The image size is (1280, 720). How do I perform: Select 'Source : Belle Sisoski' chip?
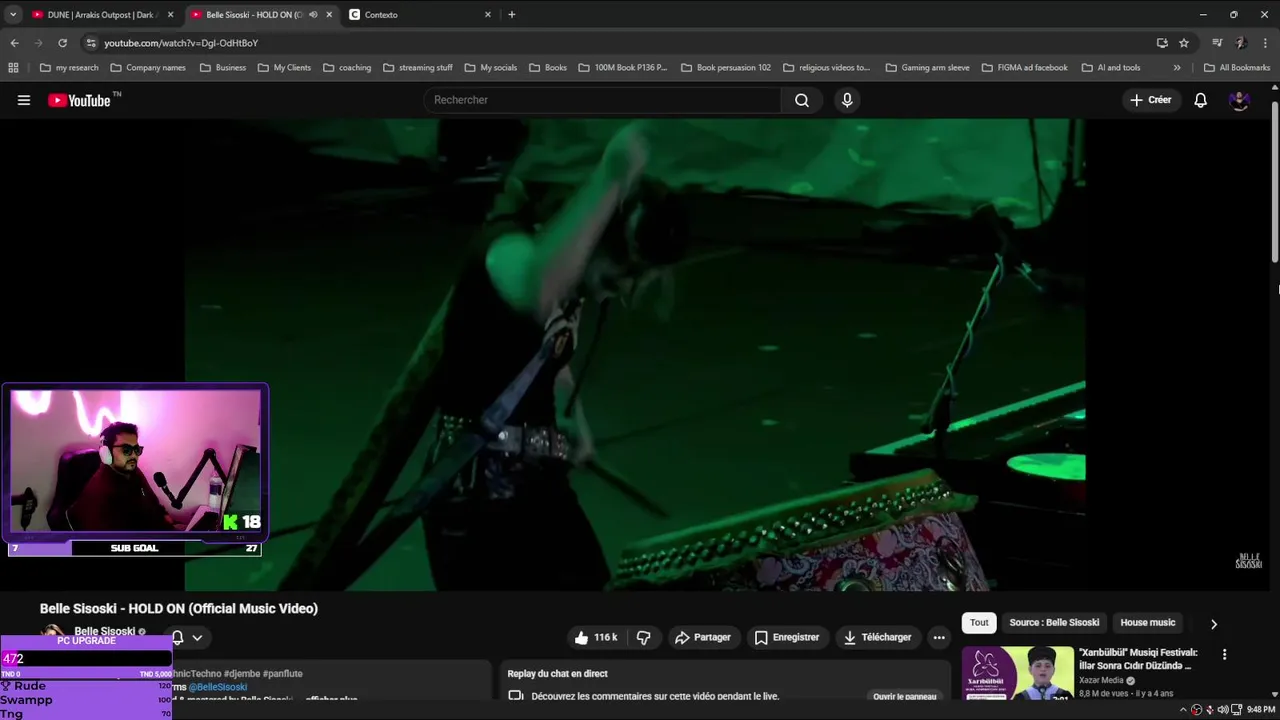tap(1054, 622)
